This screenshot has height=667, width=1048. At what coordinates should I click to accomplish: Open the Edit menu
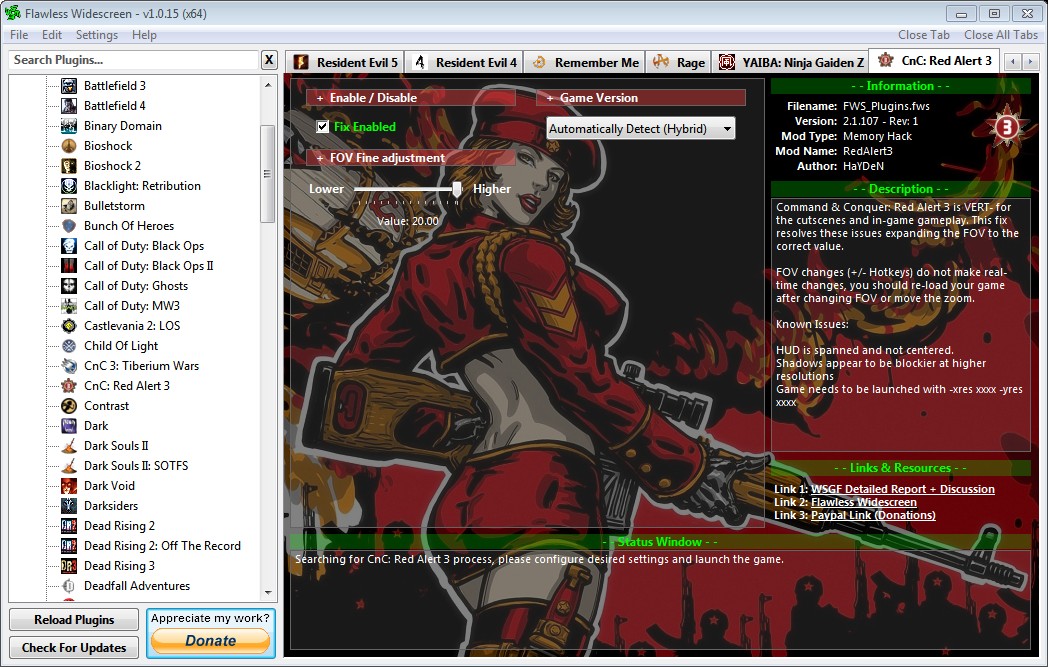(51, 35)
